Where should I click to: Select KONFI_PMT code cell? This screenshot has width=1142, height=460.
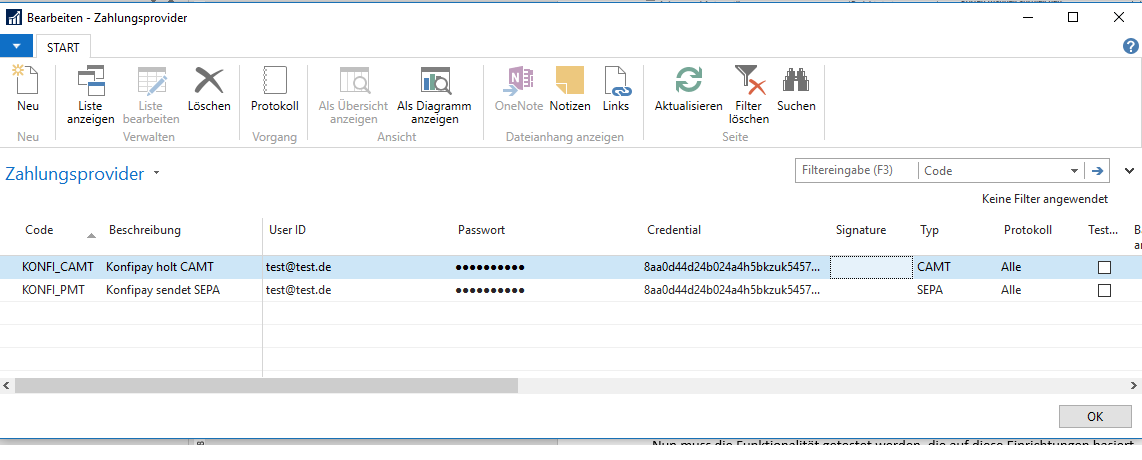pos(54,290)
